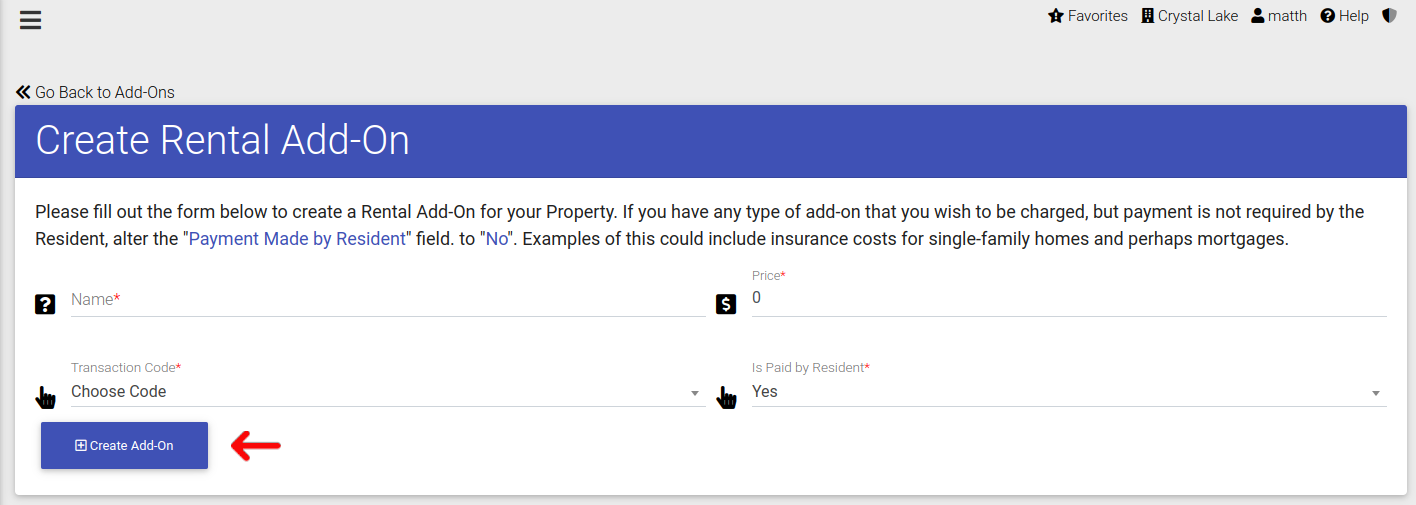Image resolution: width=1416 pixels, height=505 pixels.
Task: Click the arrow on Choose Code selector
Action: 695,394
